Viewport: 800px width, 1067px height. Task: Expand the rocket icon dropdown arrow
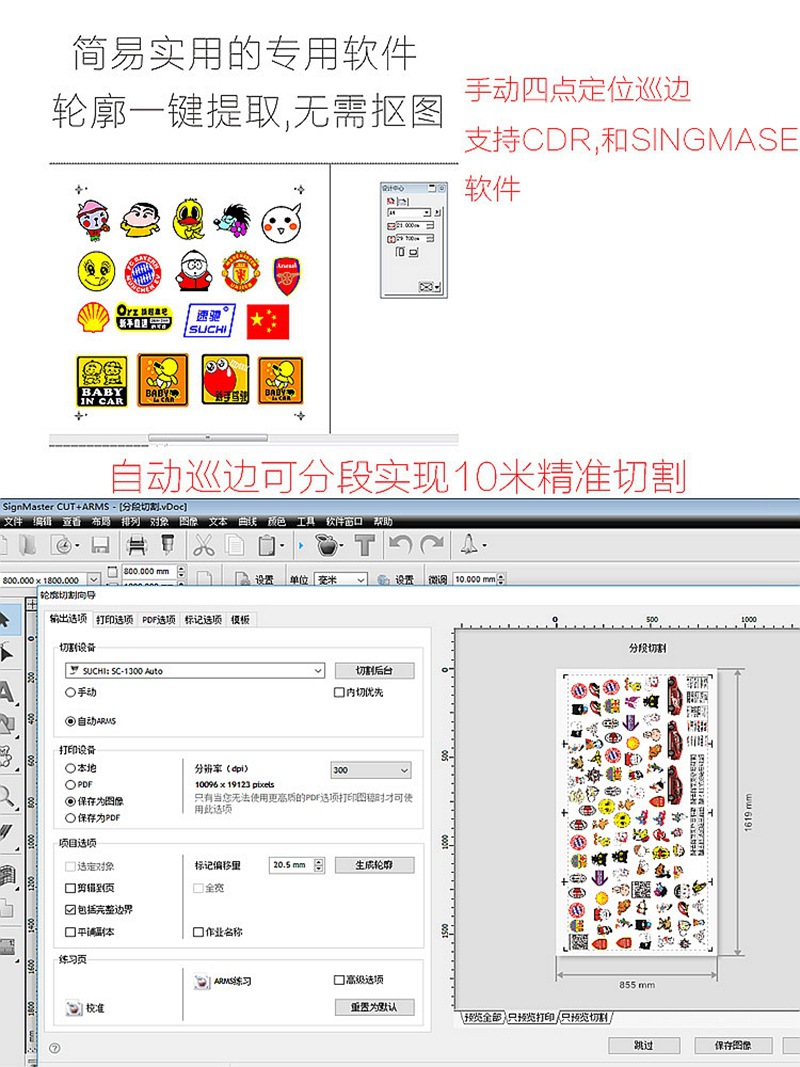pyautogui.click(x=484, y=545)
